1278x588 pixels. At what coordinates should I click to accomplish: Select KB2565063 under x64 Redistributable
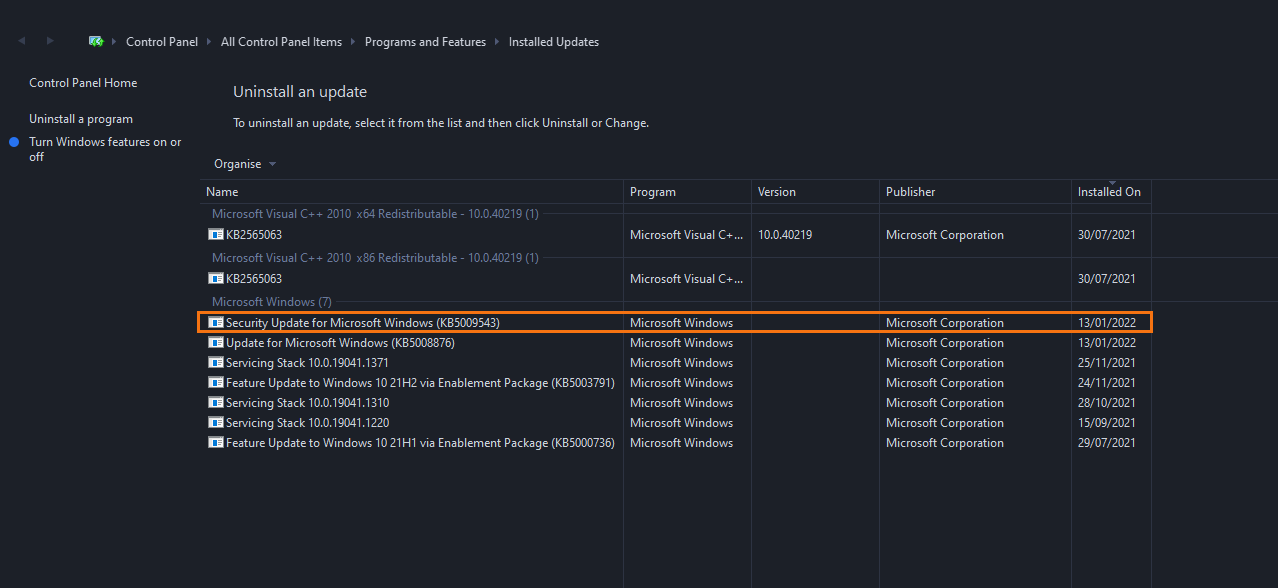point(675,235)
